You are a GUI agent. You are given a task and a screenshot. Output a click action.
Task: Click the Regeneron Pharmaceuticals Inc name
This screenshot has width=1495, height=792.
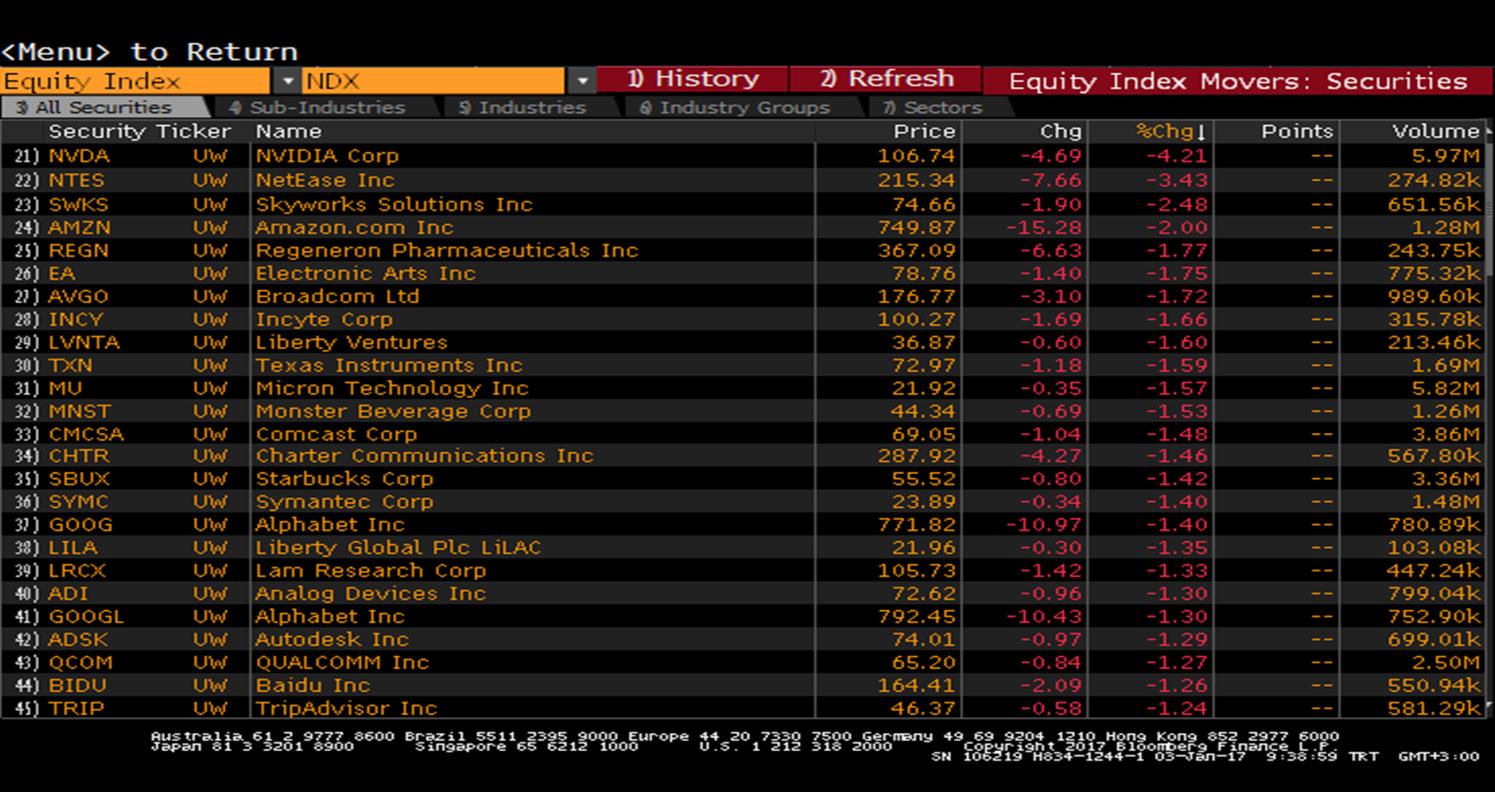(x=446, y=250)
